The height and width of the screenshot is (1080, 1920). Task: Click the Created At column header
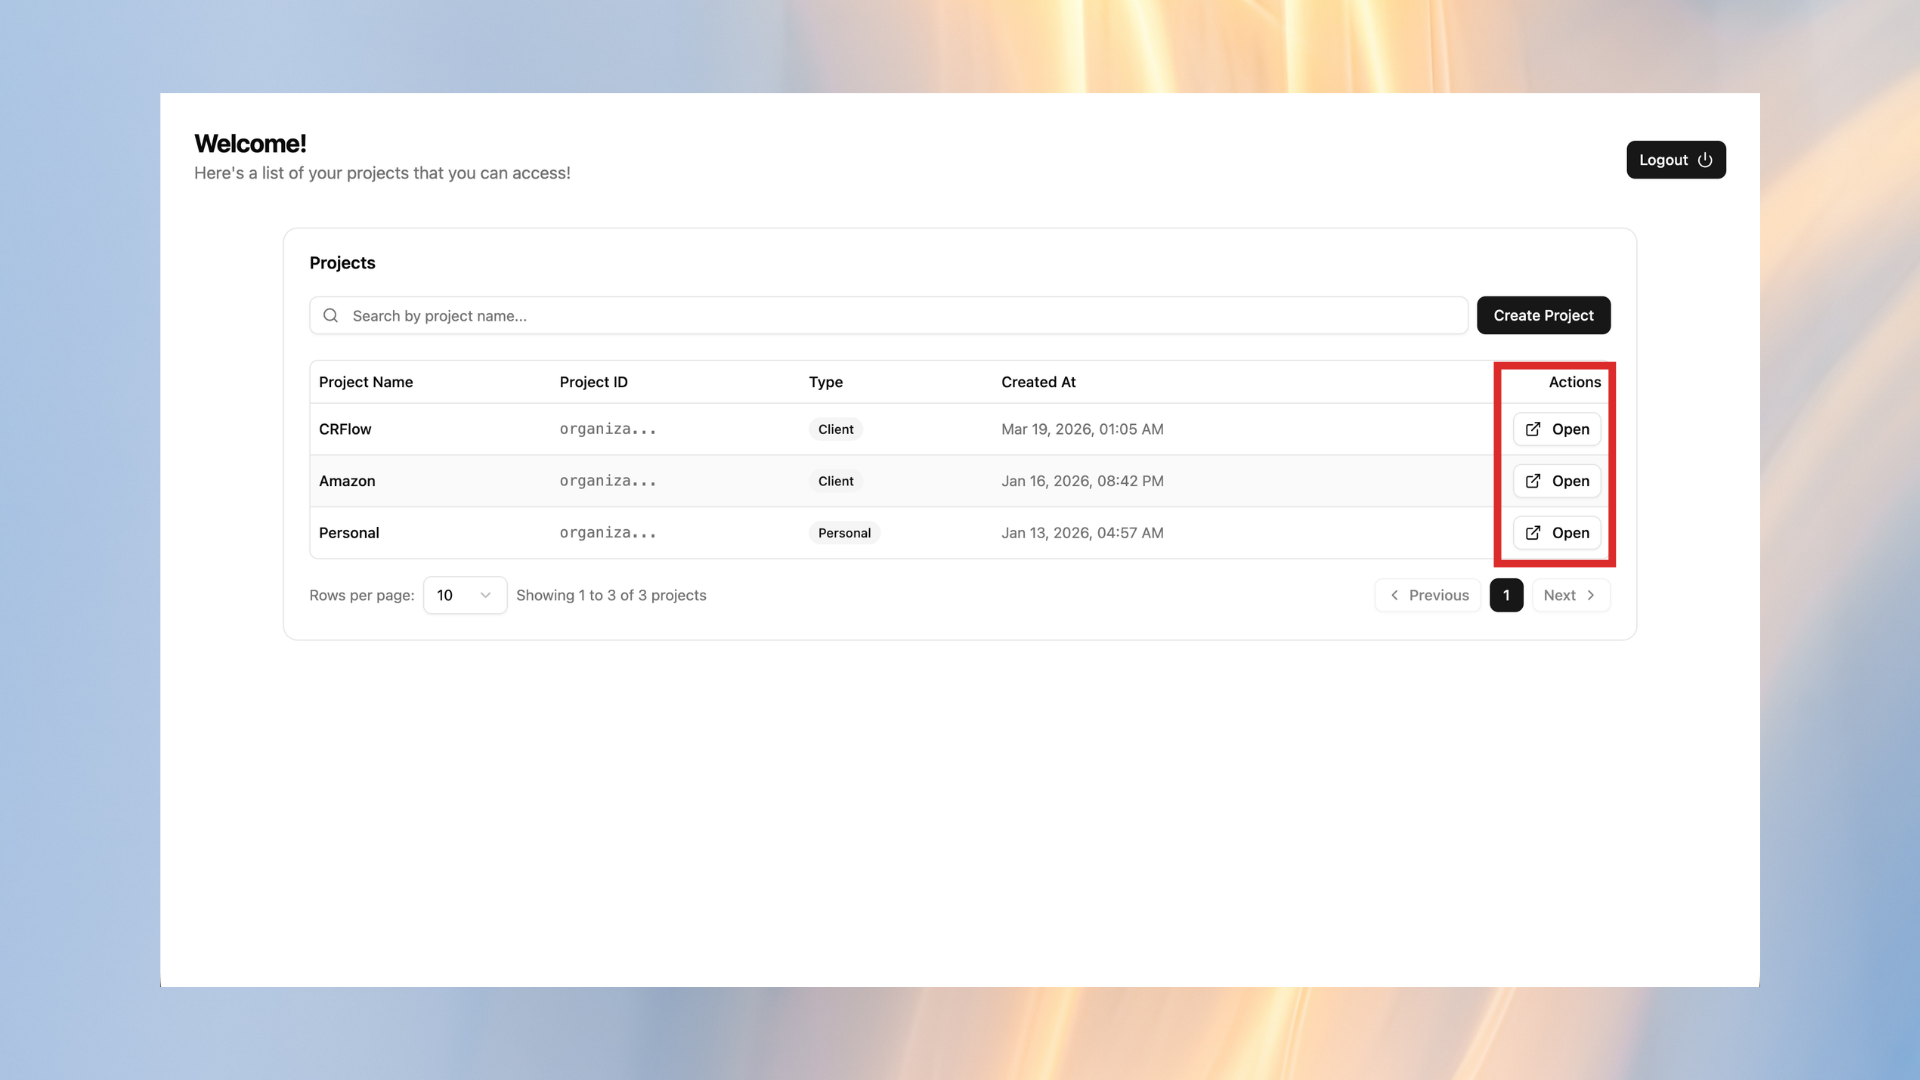click(x=1038, y=382)
